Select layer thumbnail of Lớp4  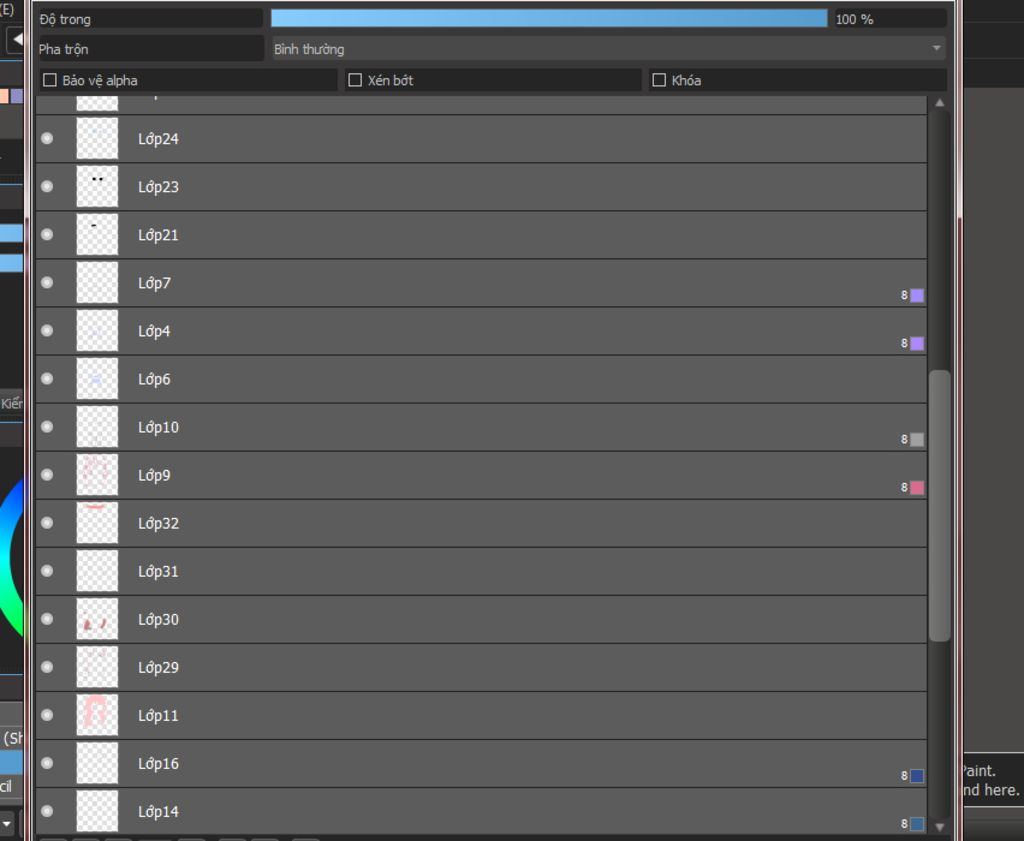[x=97, y=330]
